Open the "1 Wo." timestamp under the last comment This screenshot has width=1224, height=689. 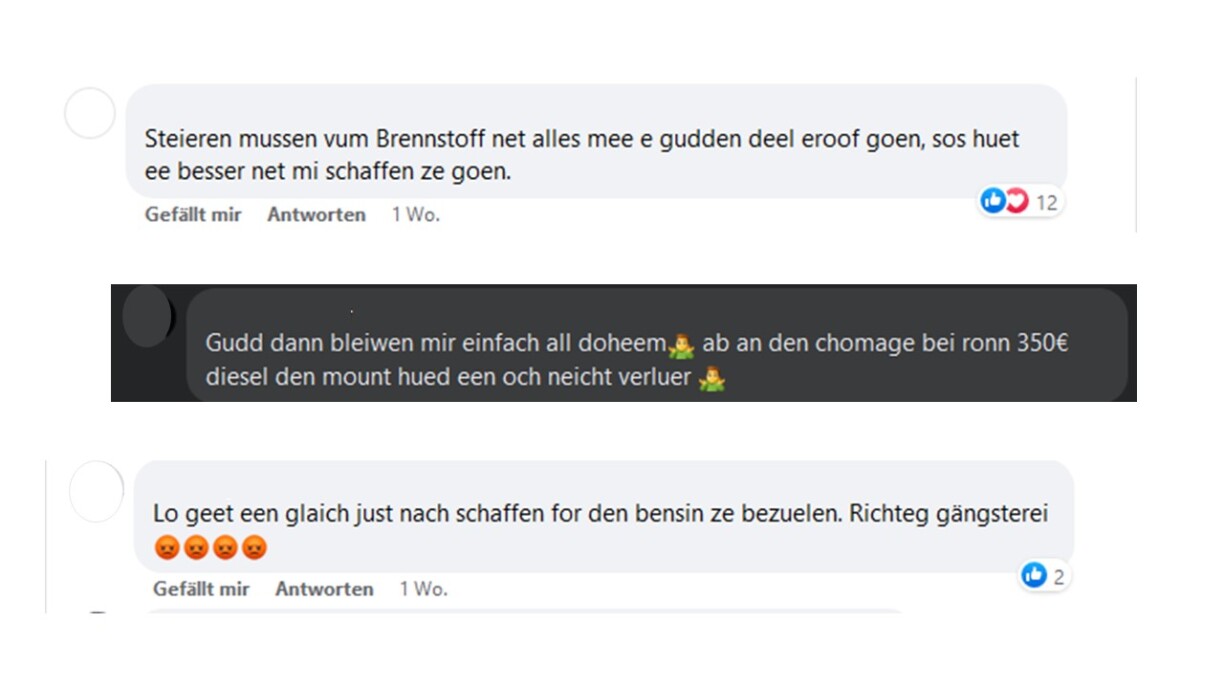pos(423,589)
